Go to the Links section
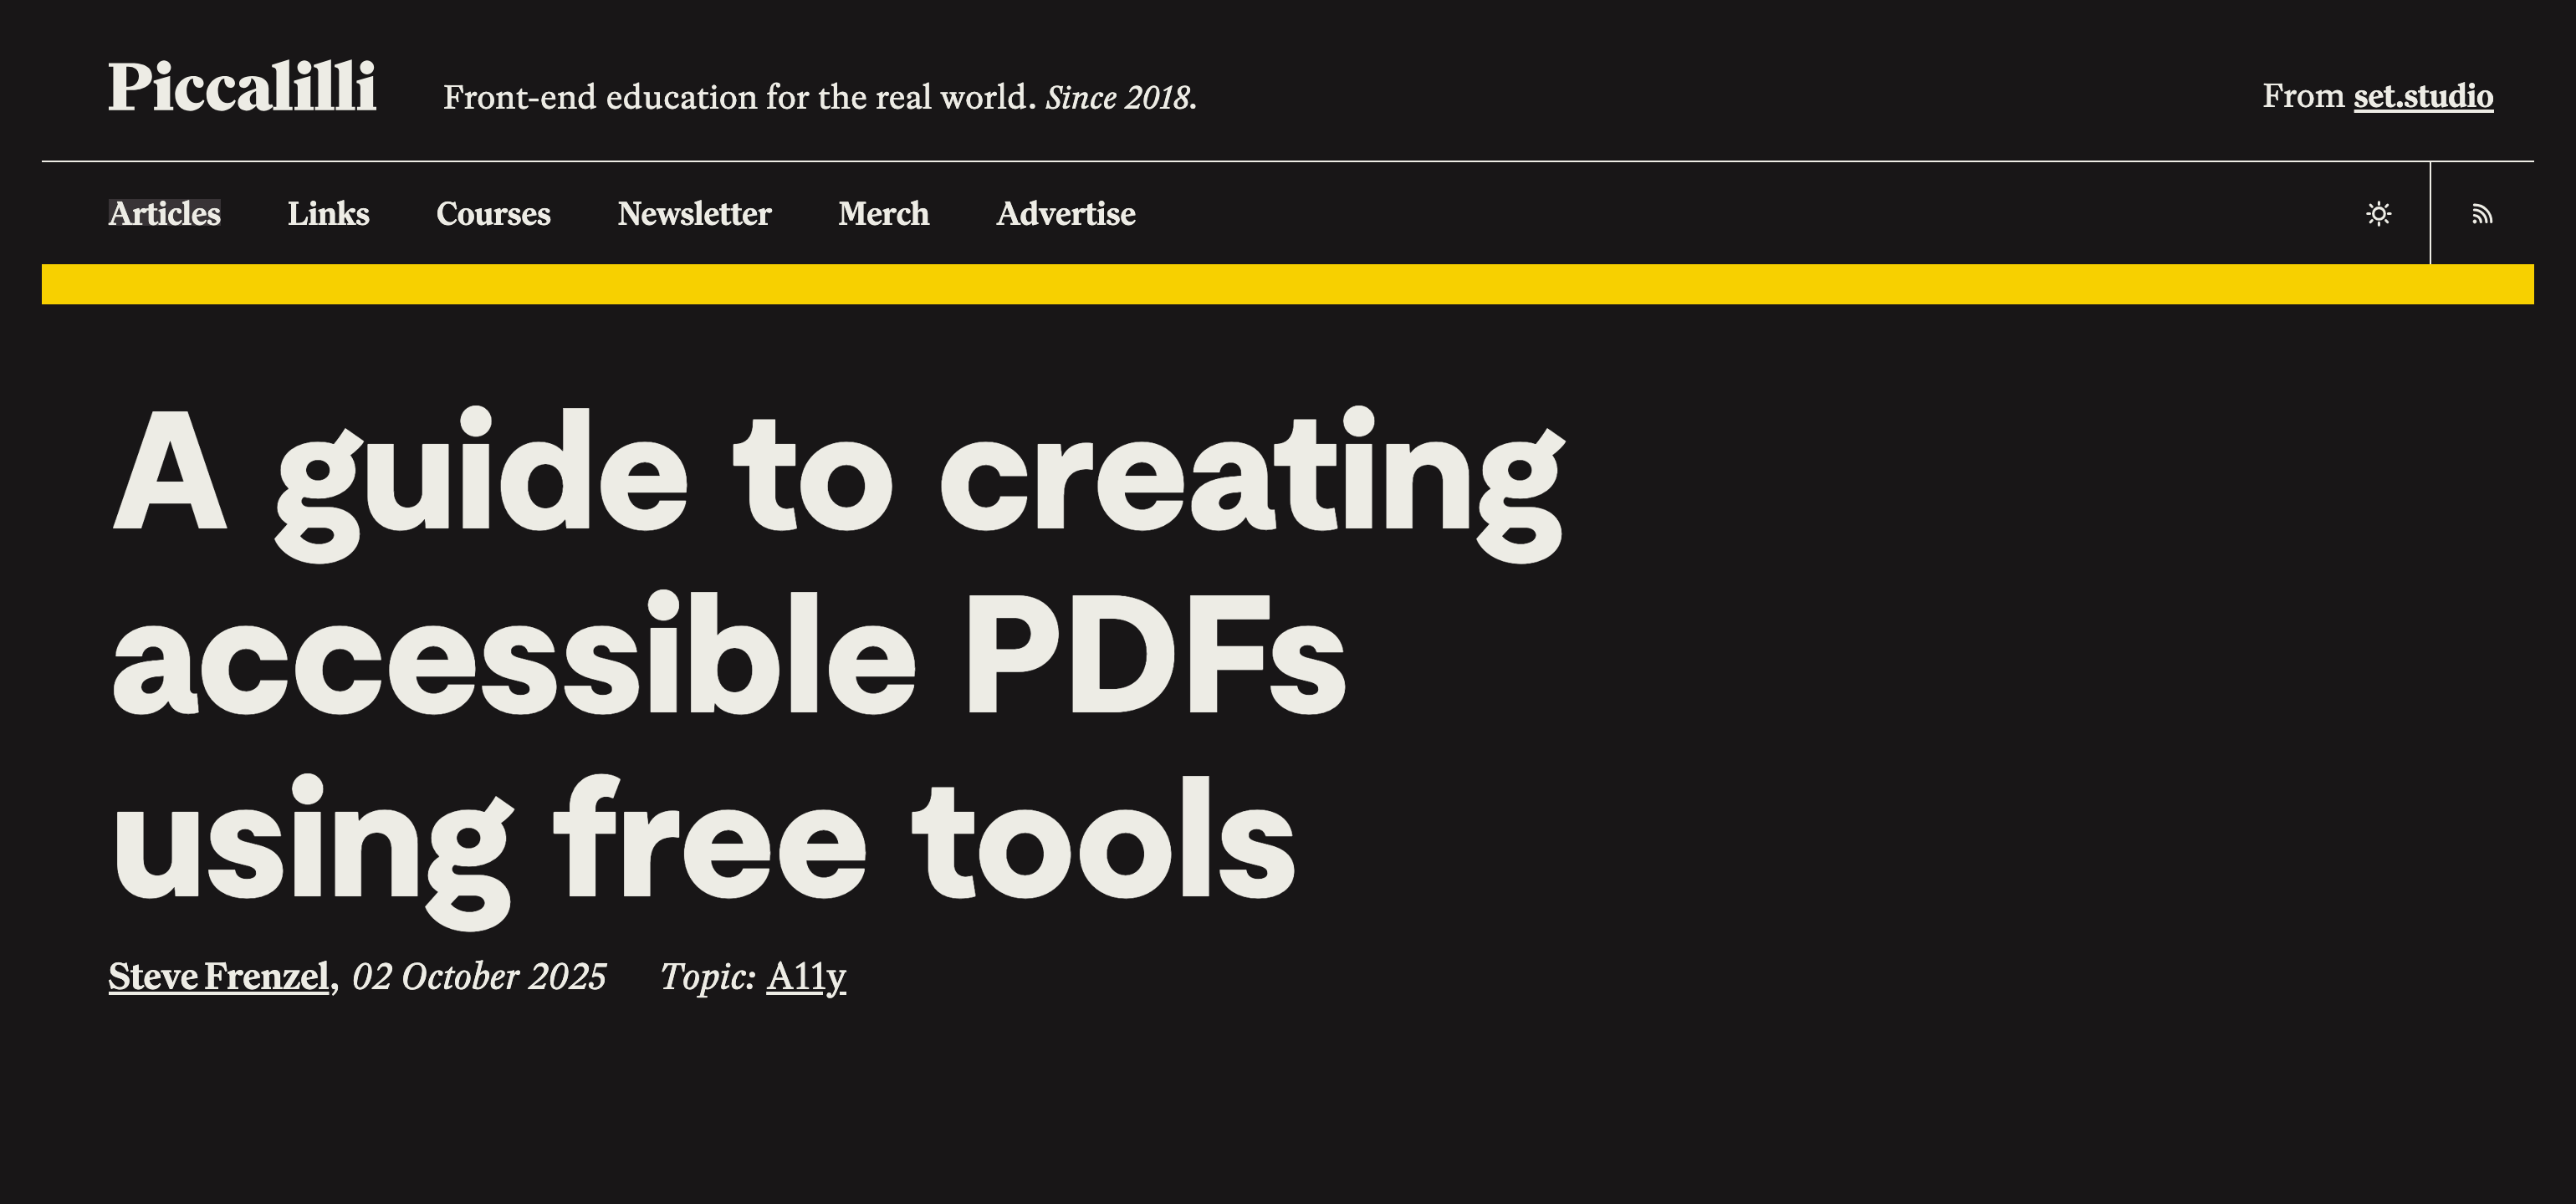The image size is (2576, 1204). pos(328,214)
